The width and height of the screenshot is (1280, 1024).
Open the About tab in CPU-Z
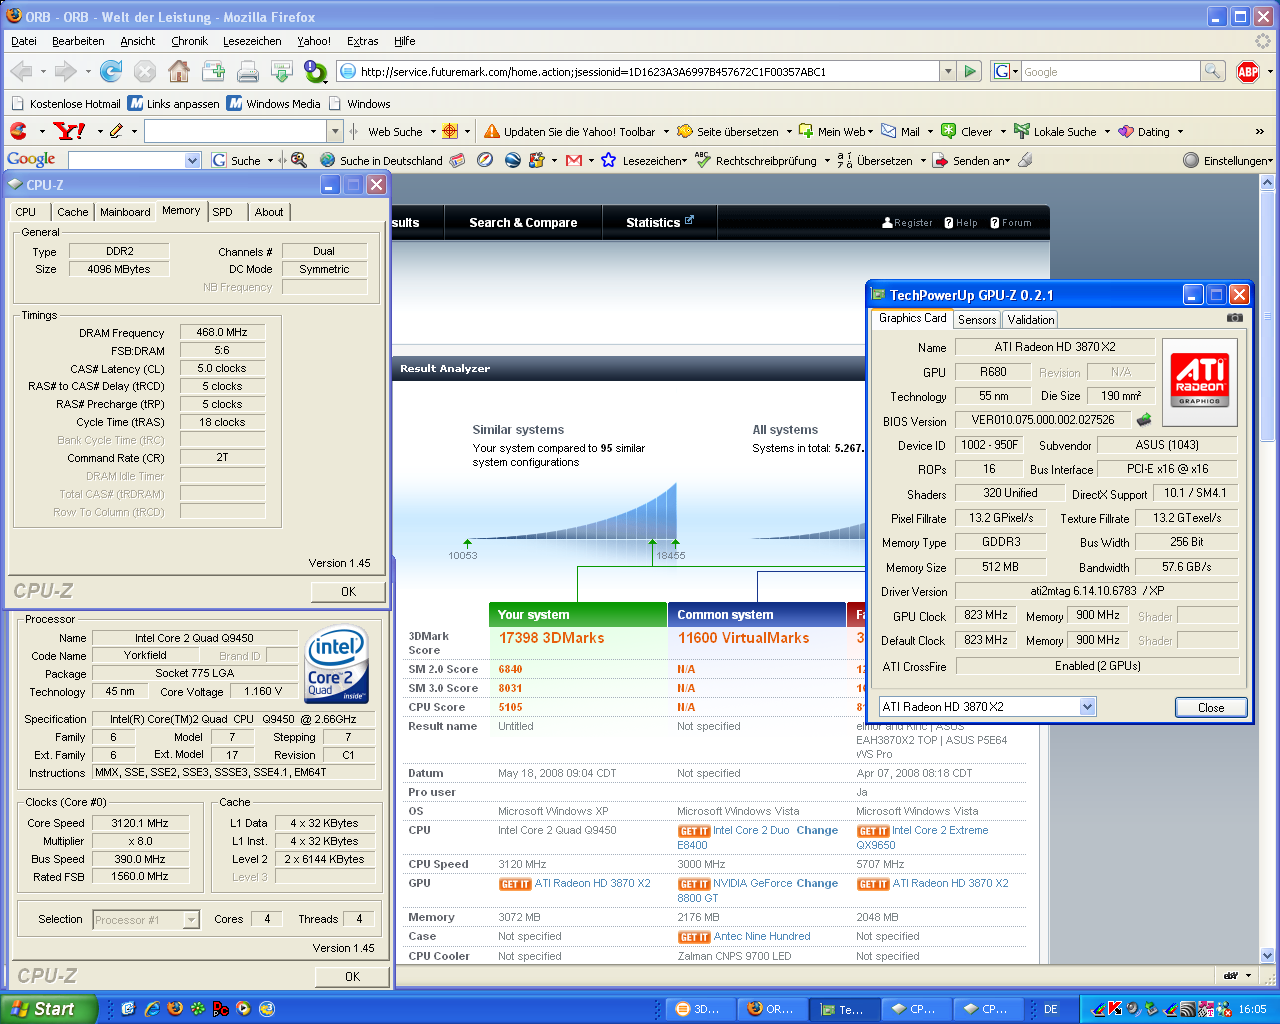pyautogui.click(x=268, y=212)
